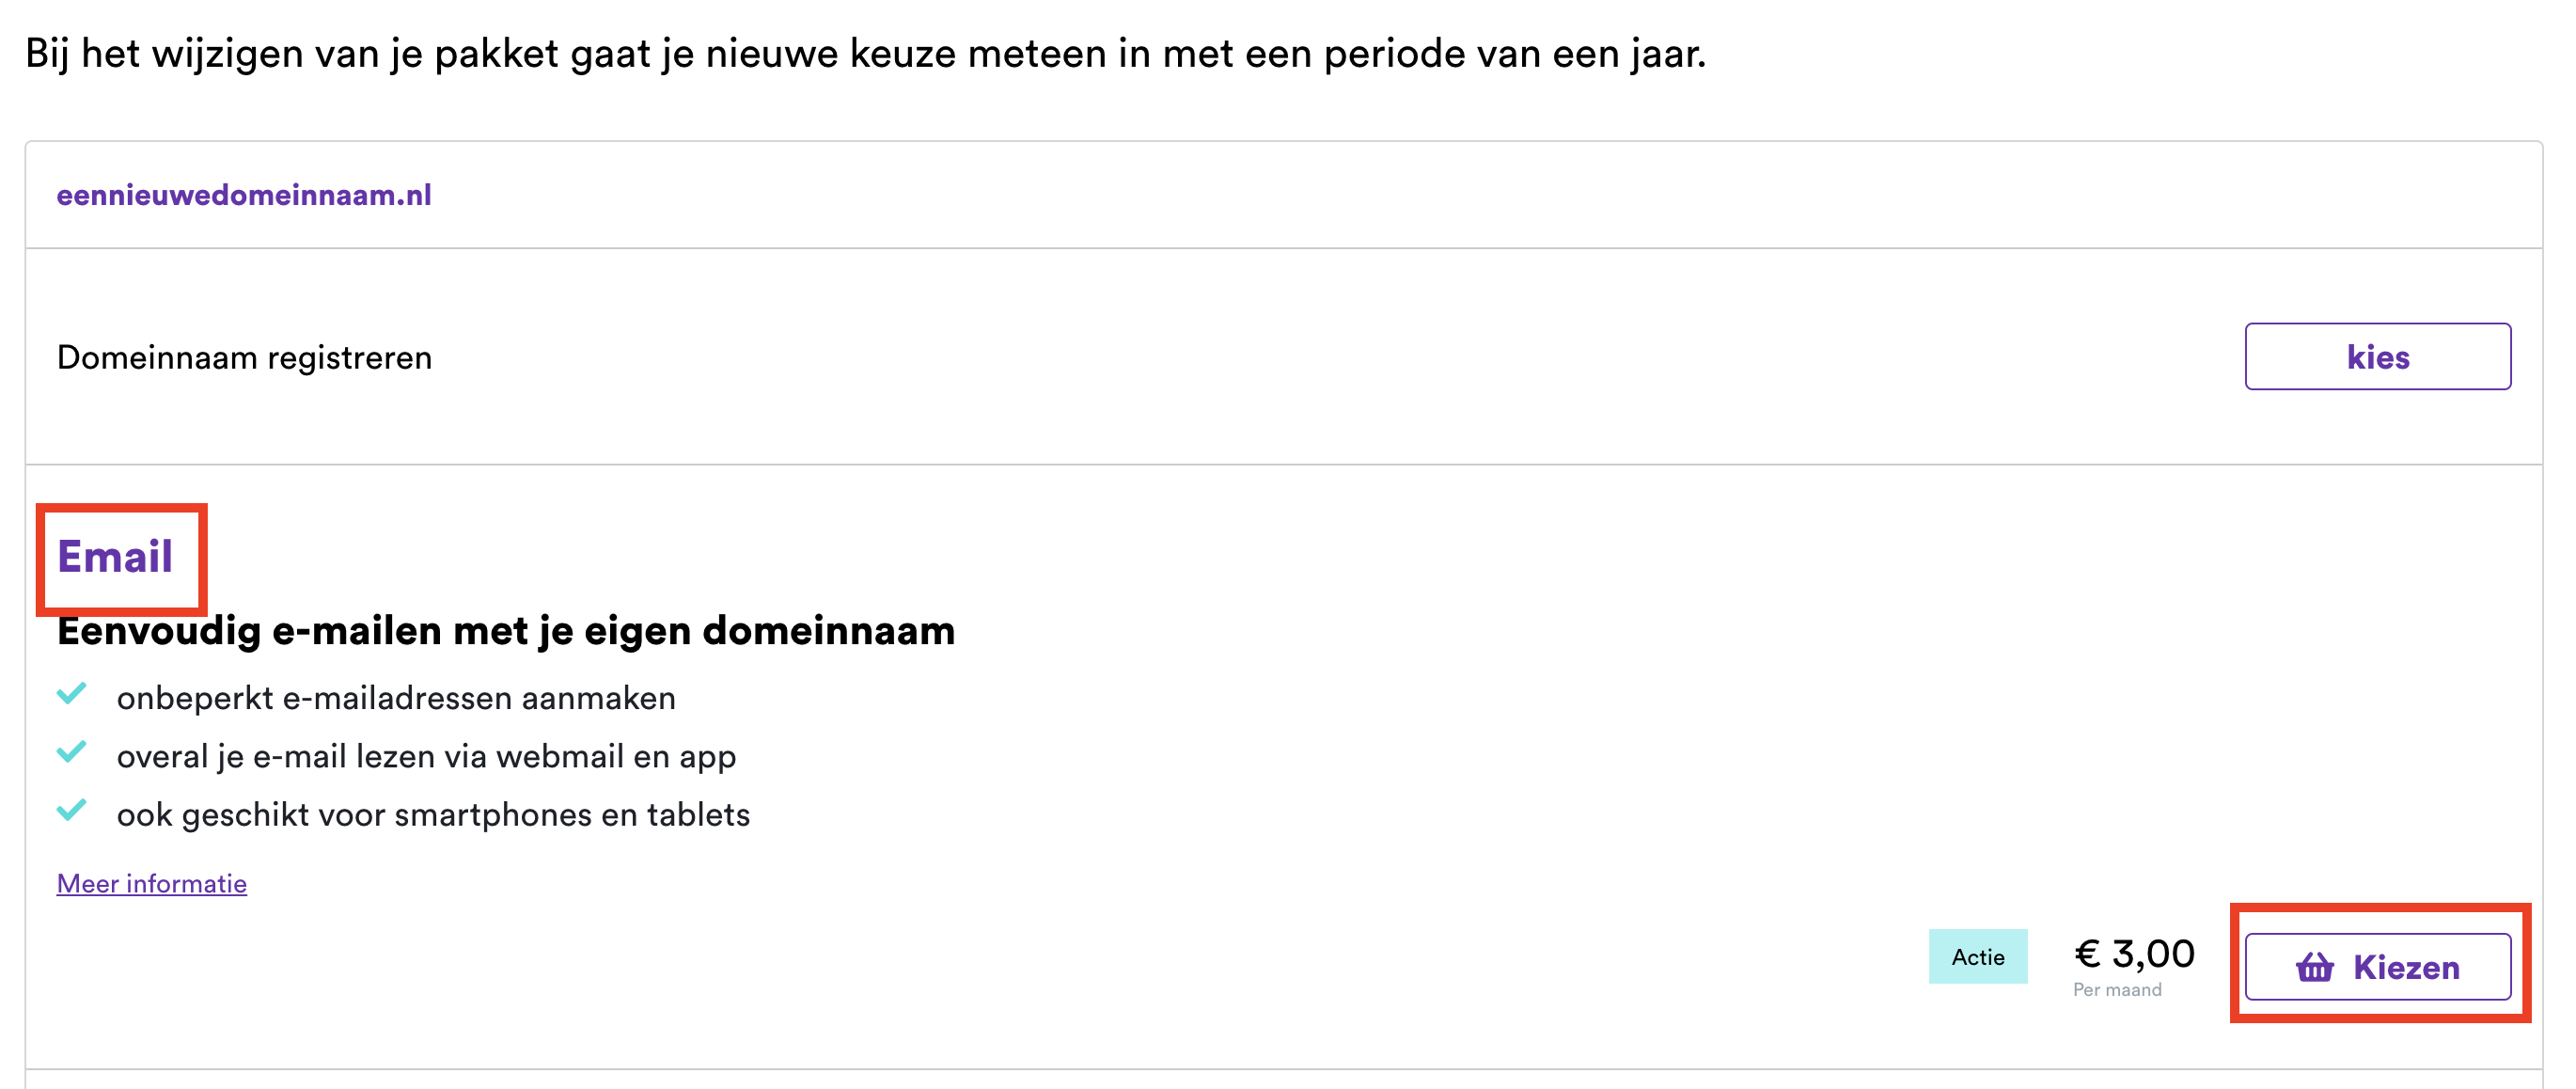Click the checkmark beside webmail en app

72,752
